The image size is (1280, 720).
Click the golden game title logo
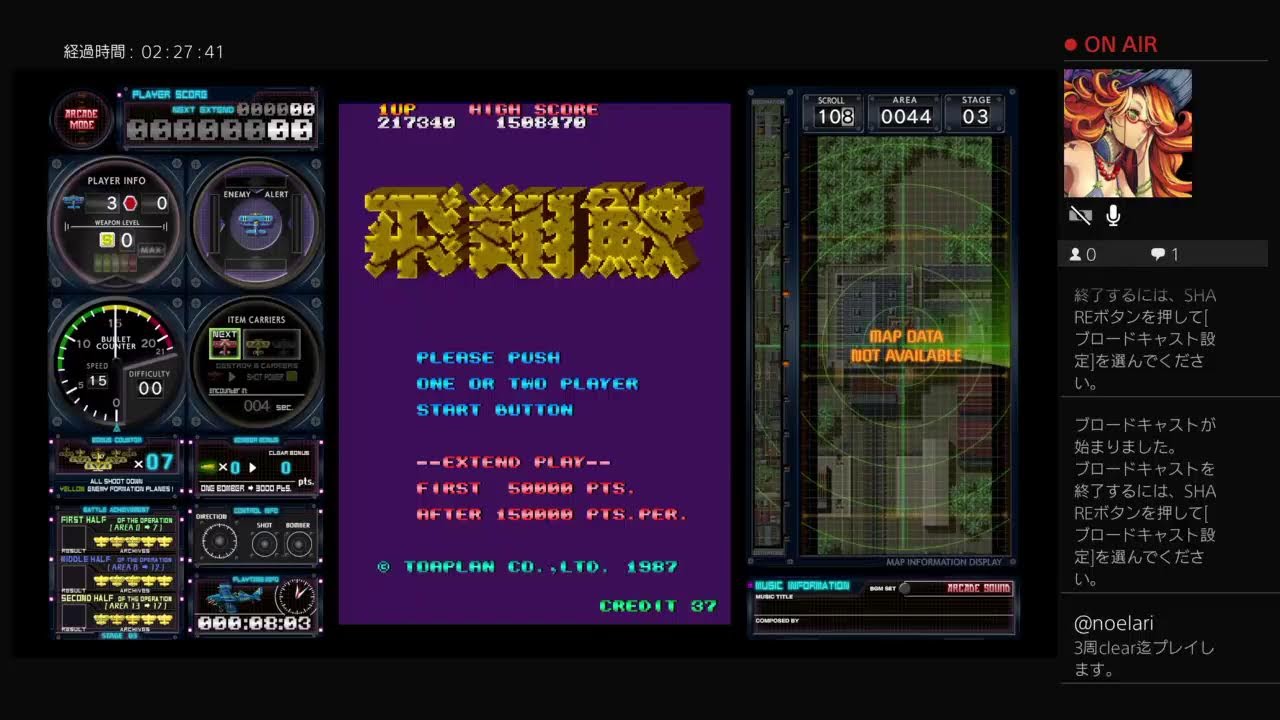534,231
